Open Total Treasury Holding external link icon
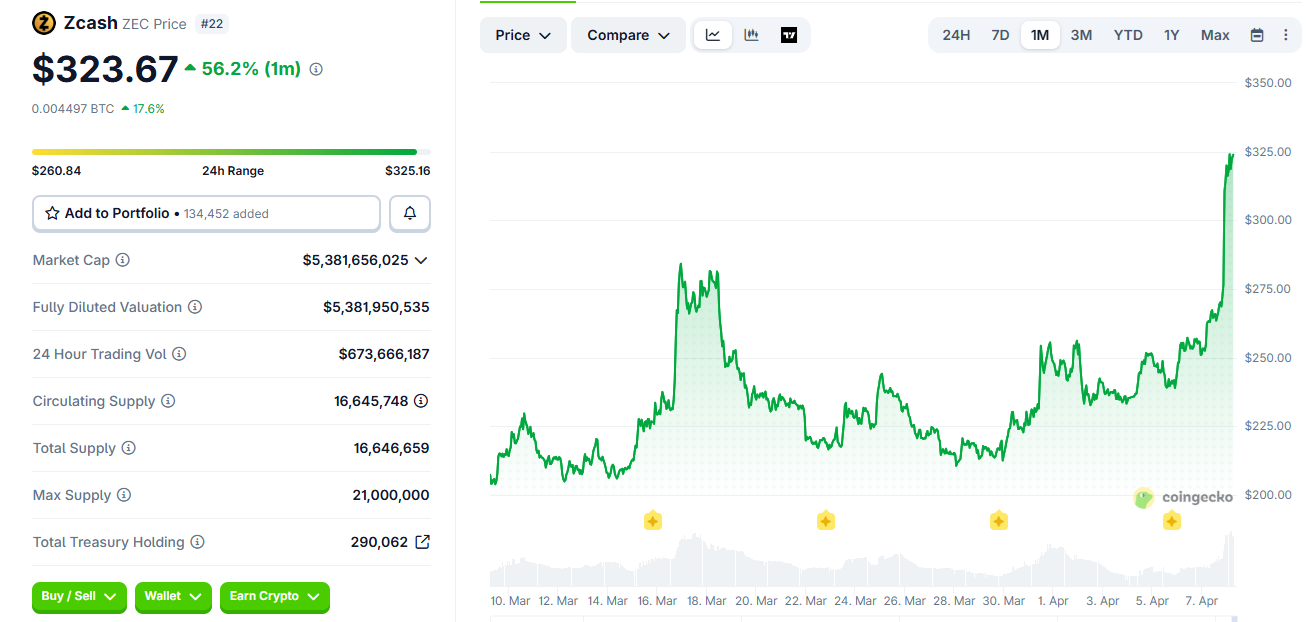 421,541
